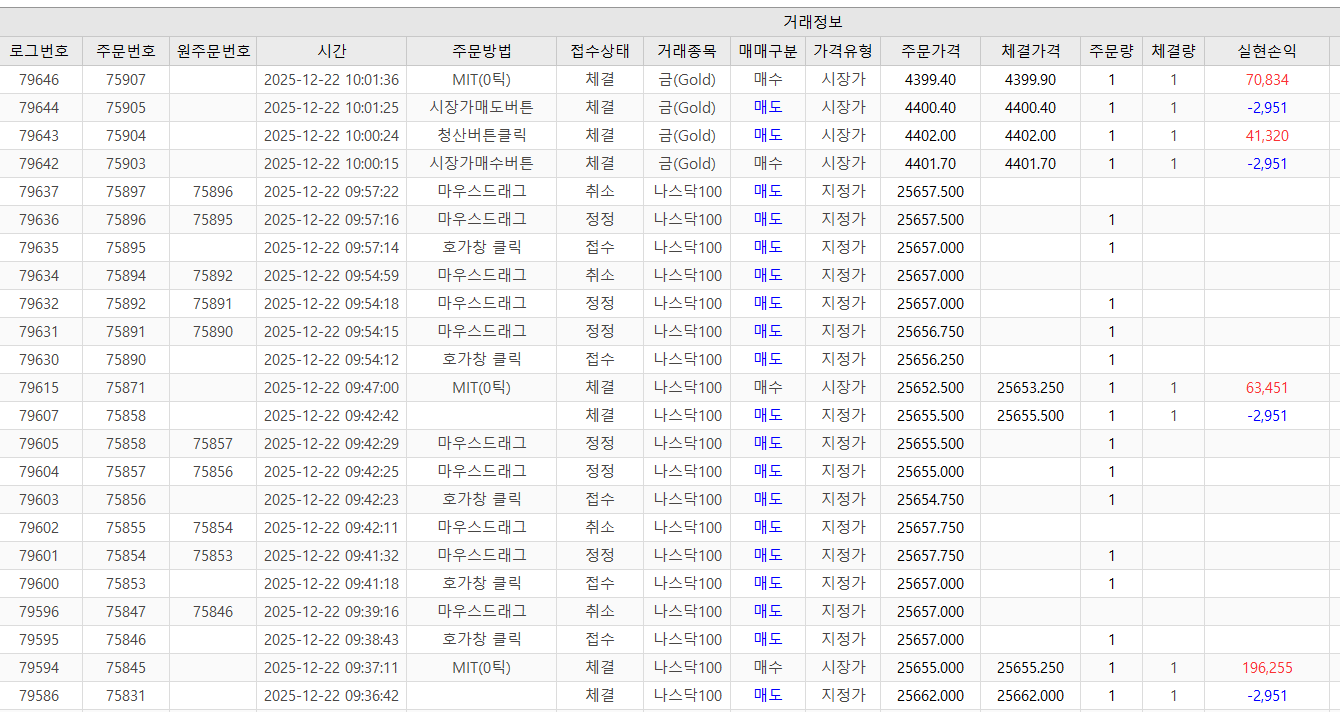Select log number 79646 cell
The height and width of the screenshot is (717, 1340).
point(39,80)
